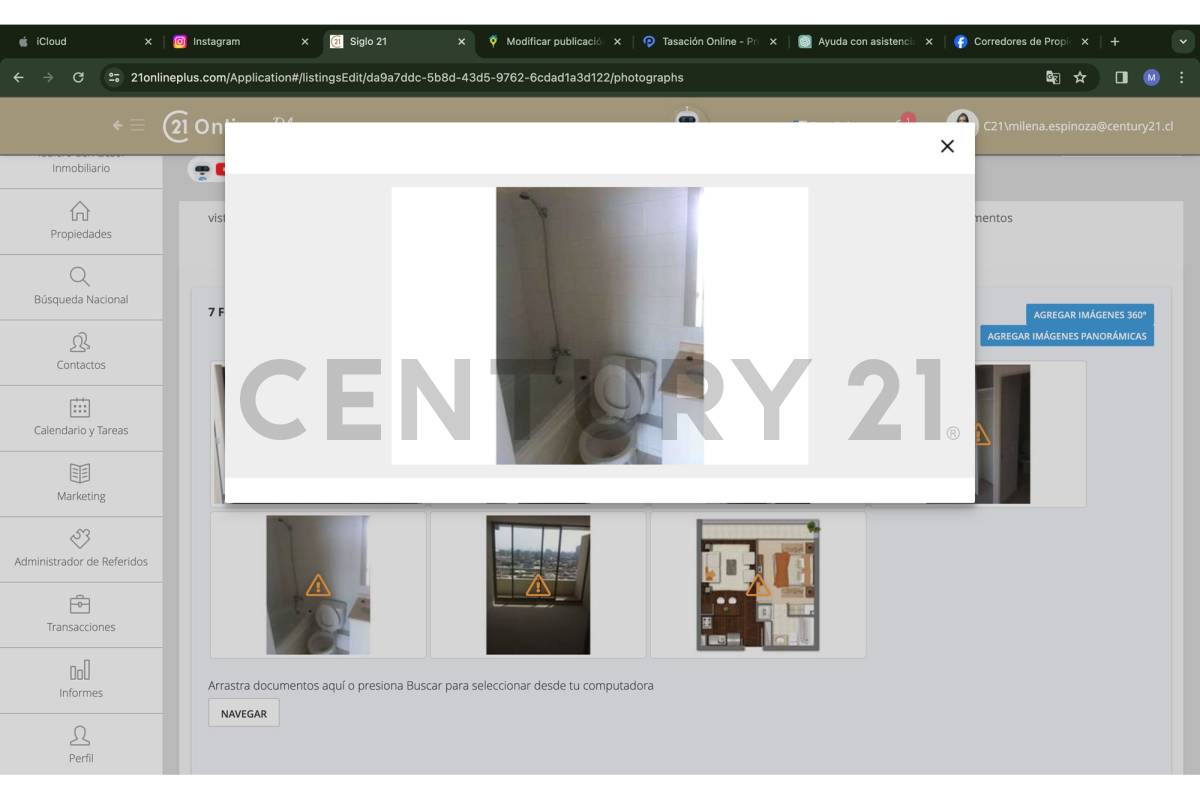Toggle the browser side panel

point(1122,77)
